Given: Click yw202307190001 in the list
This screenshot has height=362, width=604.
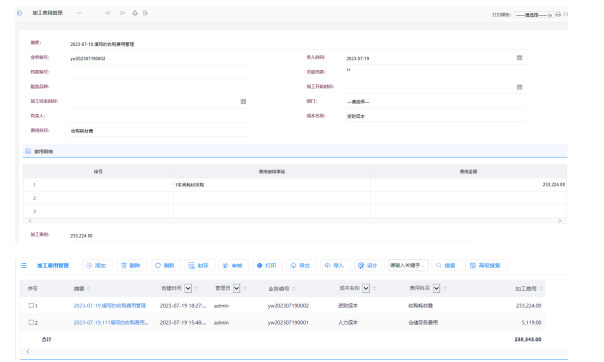Looking at the screenshot, I should click(288, 323).
